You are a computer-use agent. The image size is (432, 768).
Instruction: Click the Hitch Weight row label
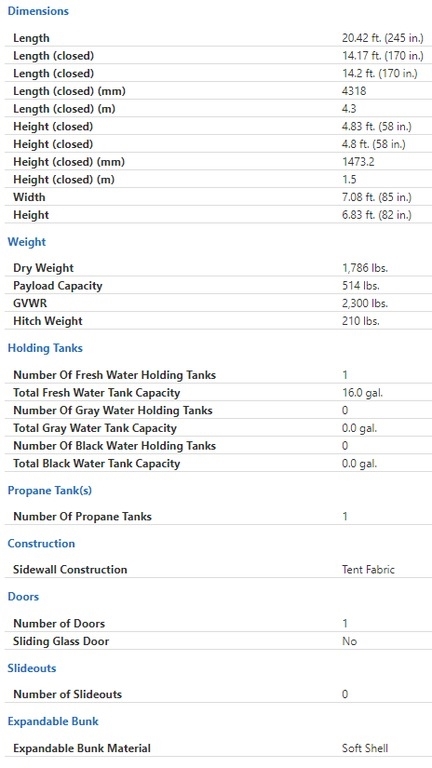48,321
